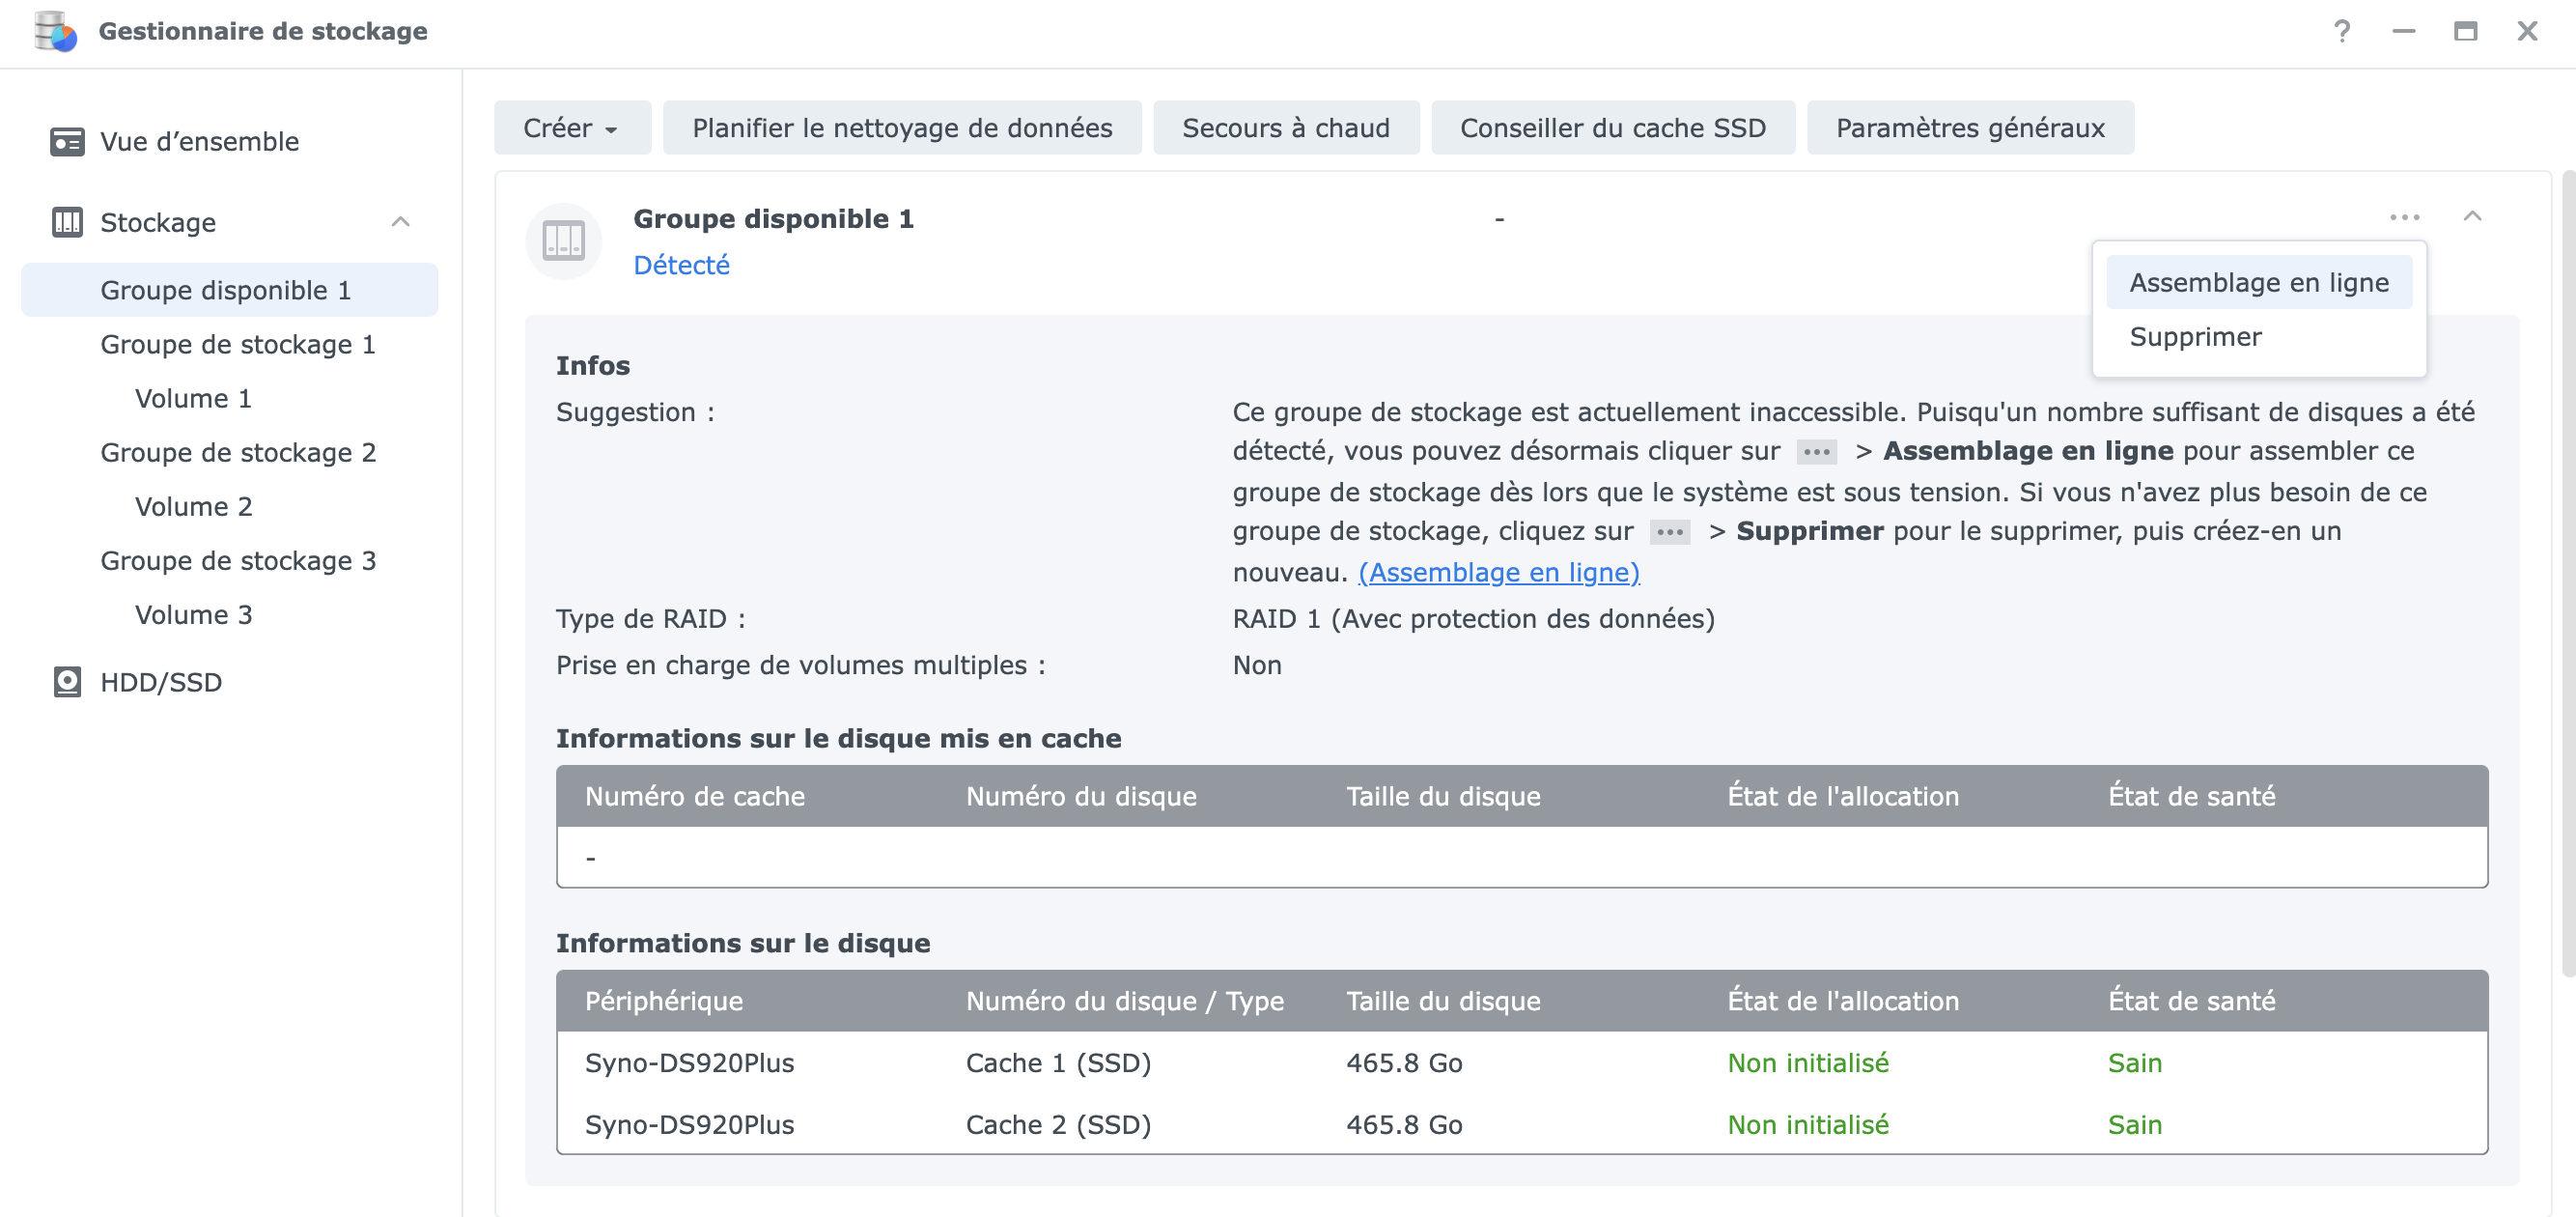Click Planifier le nettoyage de données
This screenshot has width=2576, height=1217.
tap(901, 128)
